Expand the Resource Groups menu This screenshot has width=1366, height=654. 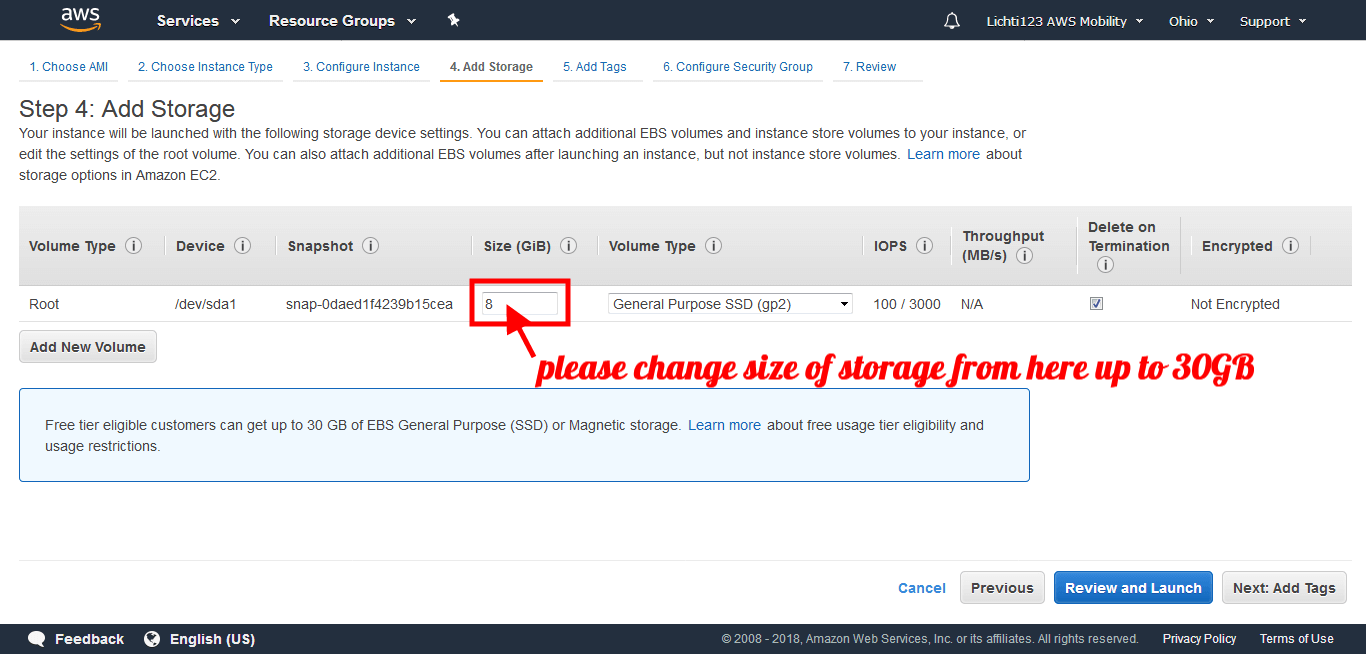(342, 21)
